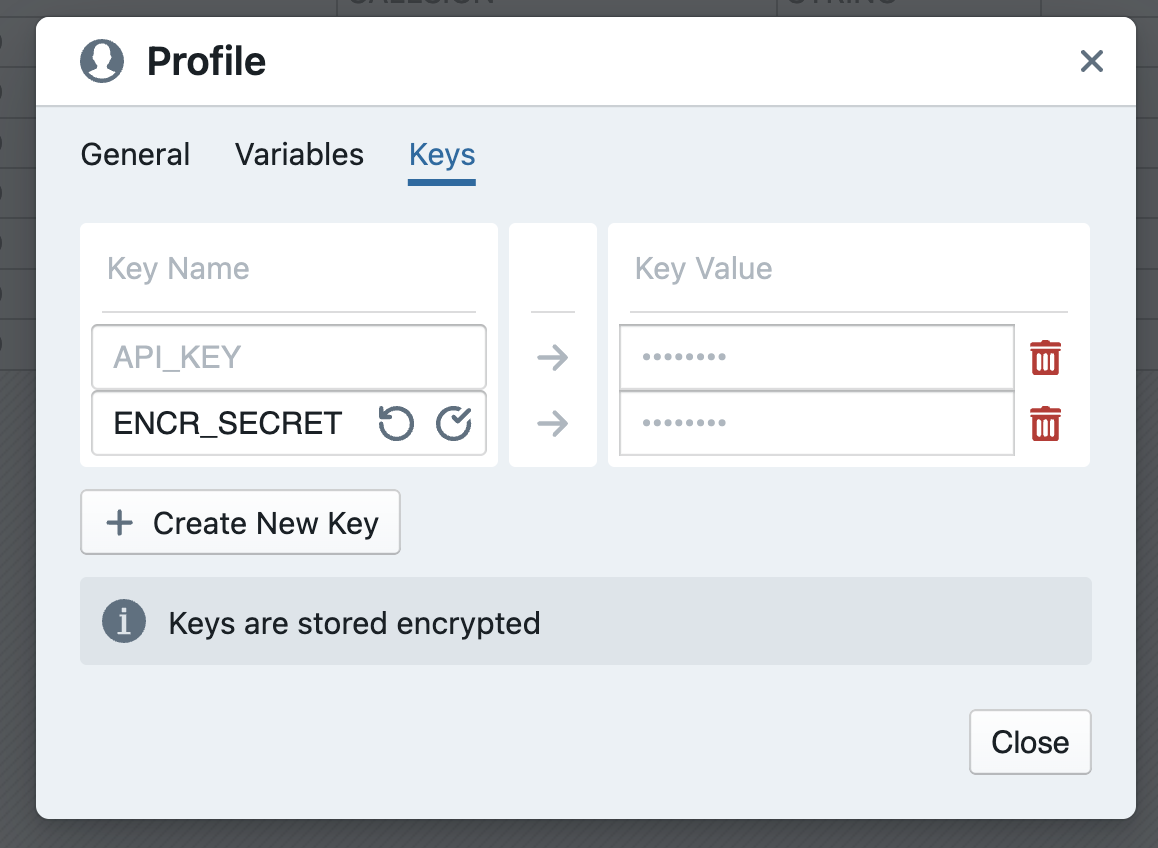Remove the ENCR_SECRET key via trash icon
Viewport: 1158px width, 848px height.
(1045, 424)
